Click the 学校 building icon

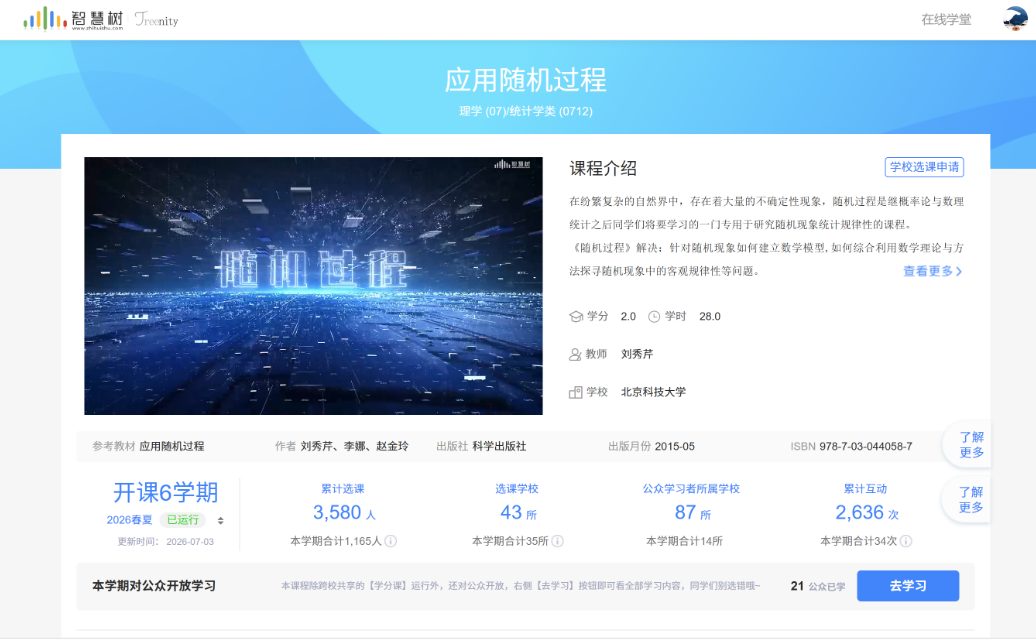[x=575, y=393]
